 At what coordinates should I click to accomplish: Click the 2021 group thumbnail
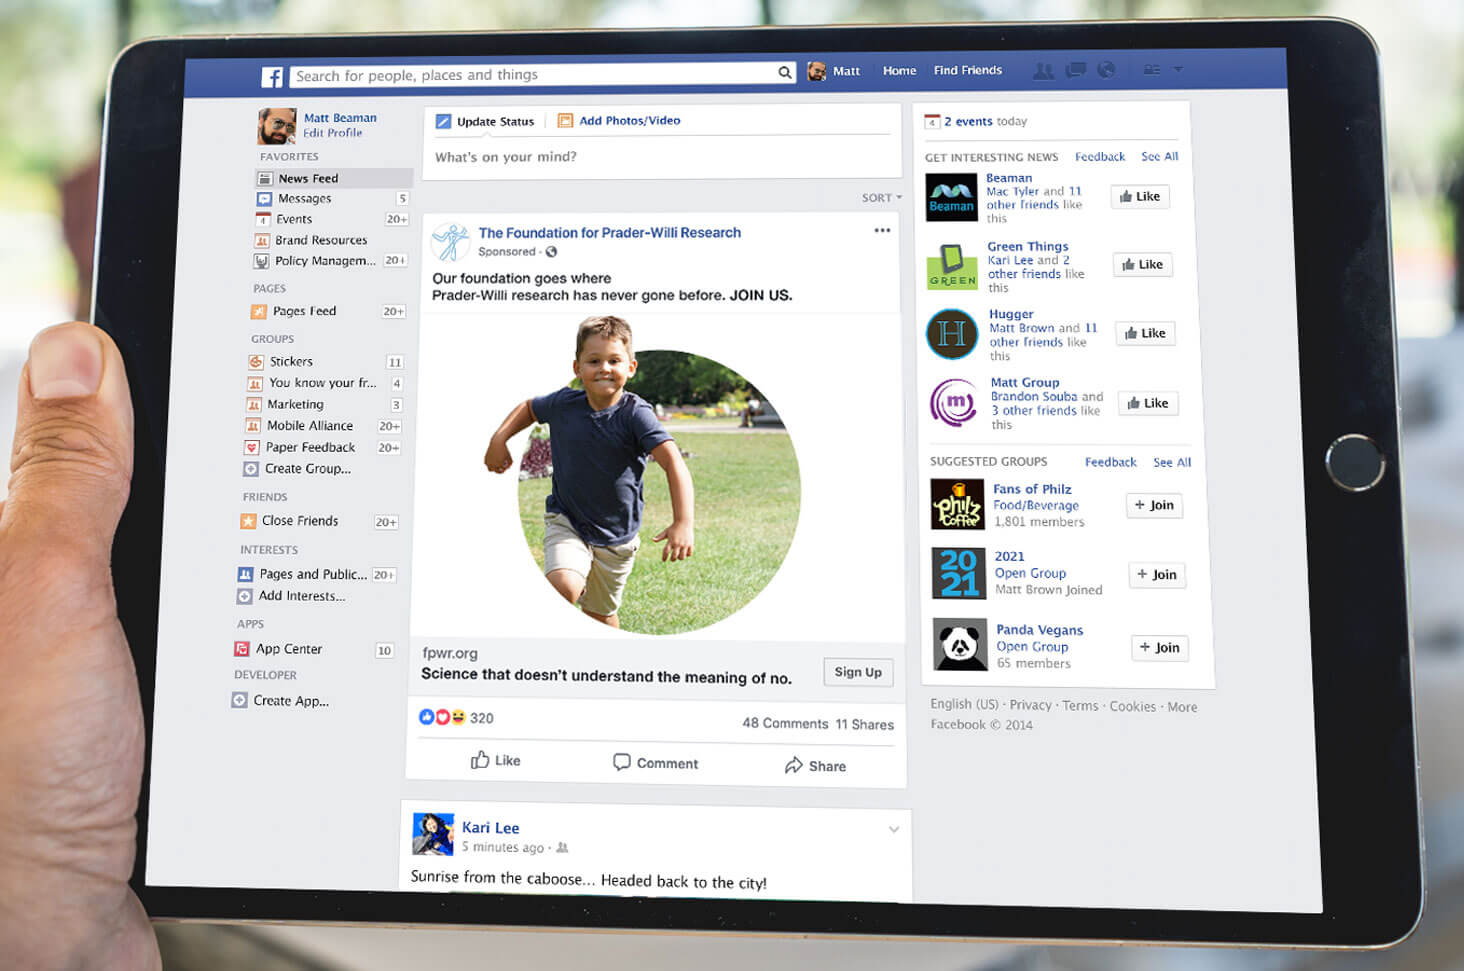[x=959, y=573]
